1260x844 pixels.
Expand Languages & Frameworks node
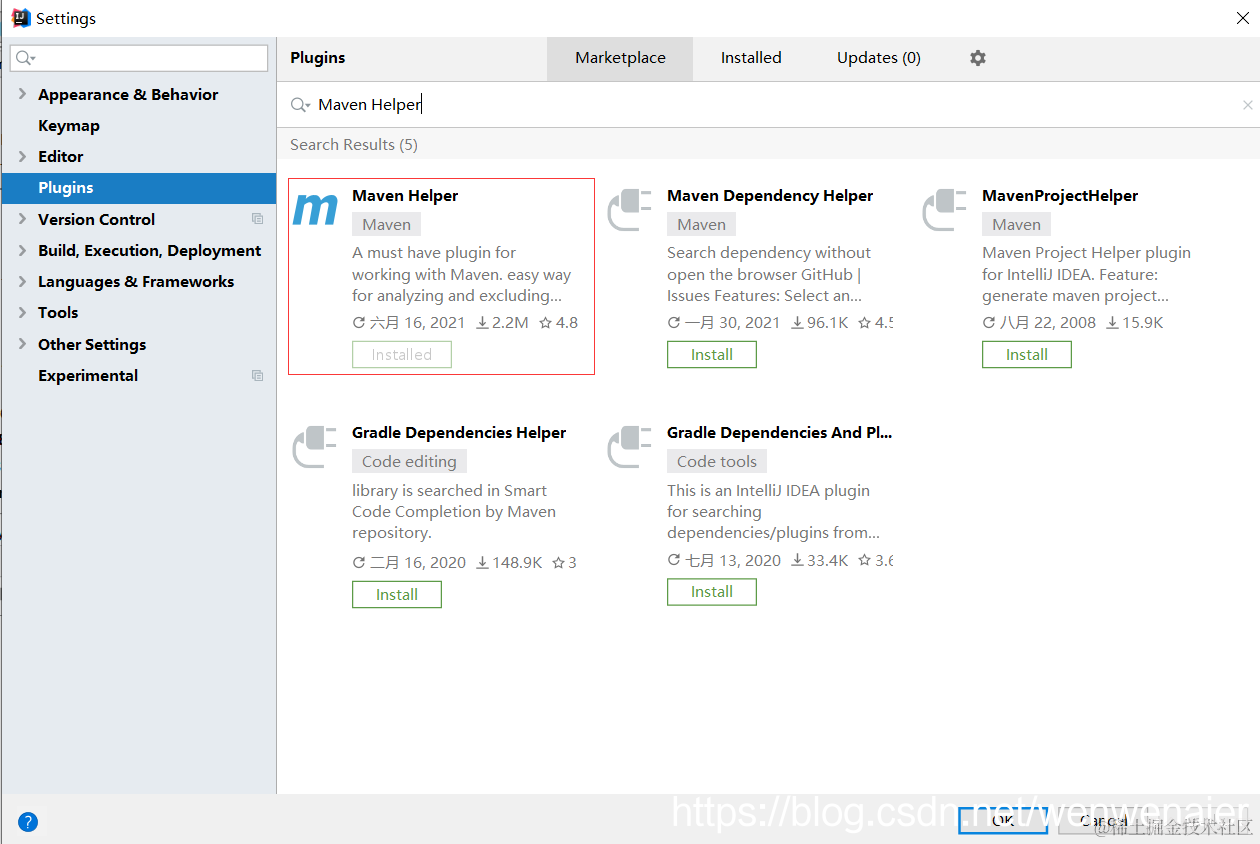click(x=22, y=281)
